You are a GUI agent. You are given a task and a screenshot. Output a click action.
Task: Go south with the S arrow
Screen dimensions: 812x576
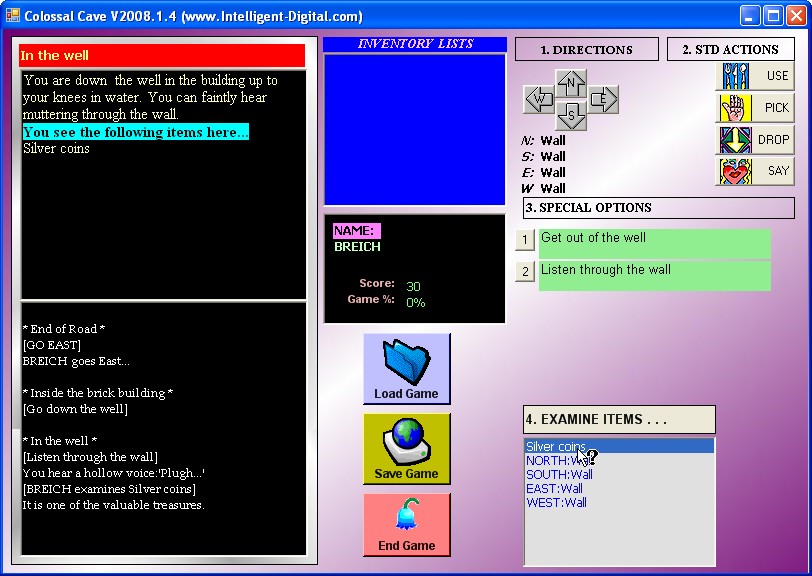click(x=571, y=115)
